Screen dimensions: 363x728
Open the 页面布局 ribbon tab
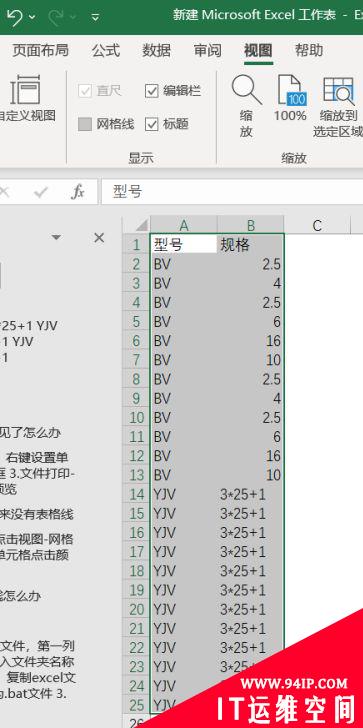(40, 50)
